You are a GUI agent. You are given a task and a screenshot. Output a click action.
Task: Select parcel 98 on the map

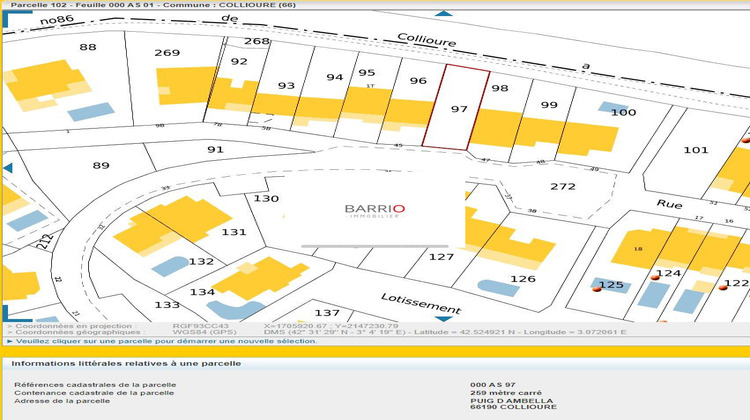[x=500, y=88]
